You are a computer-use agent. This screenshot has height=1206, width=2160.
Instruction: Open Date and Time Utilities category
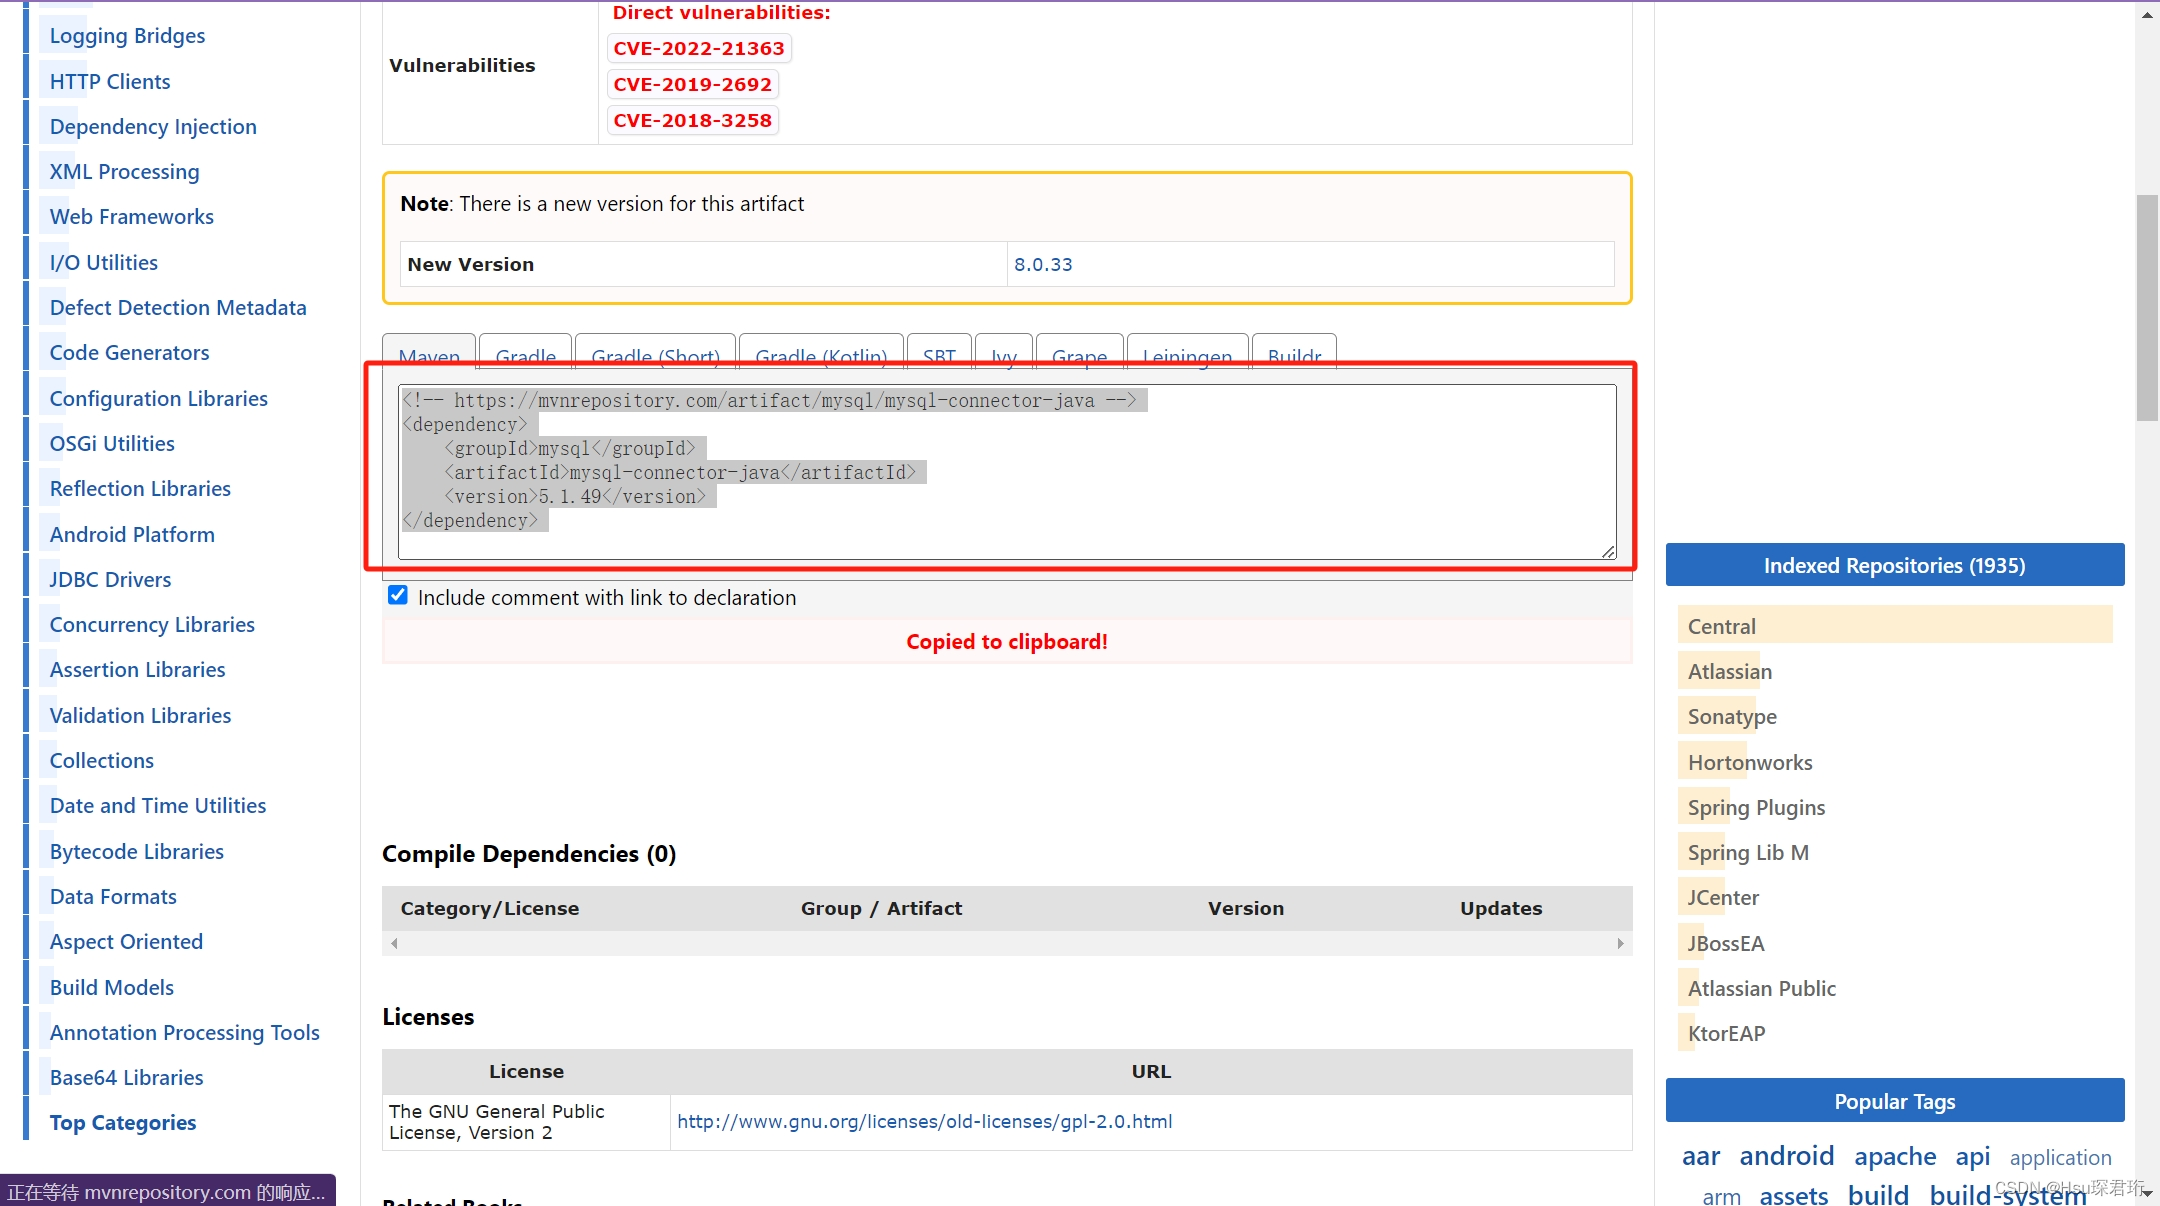157,805
